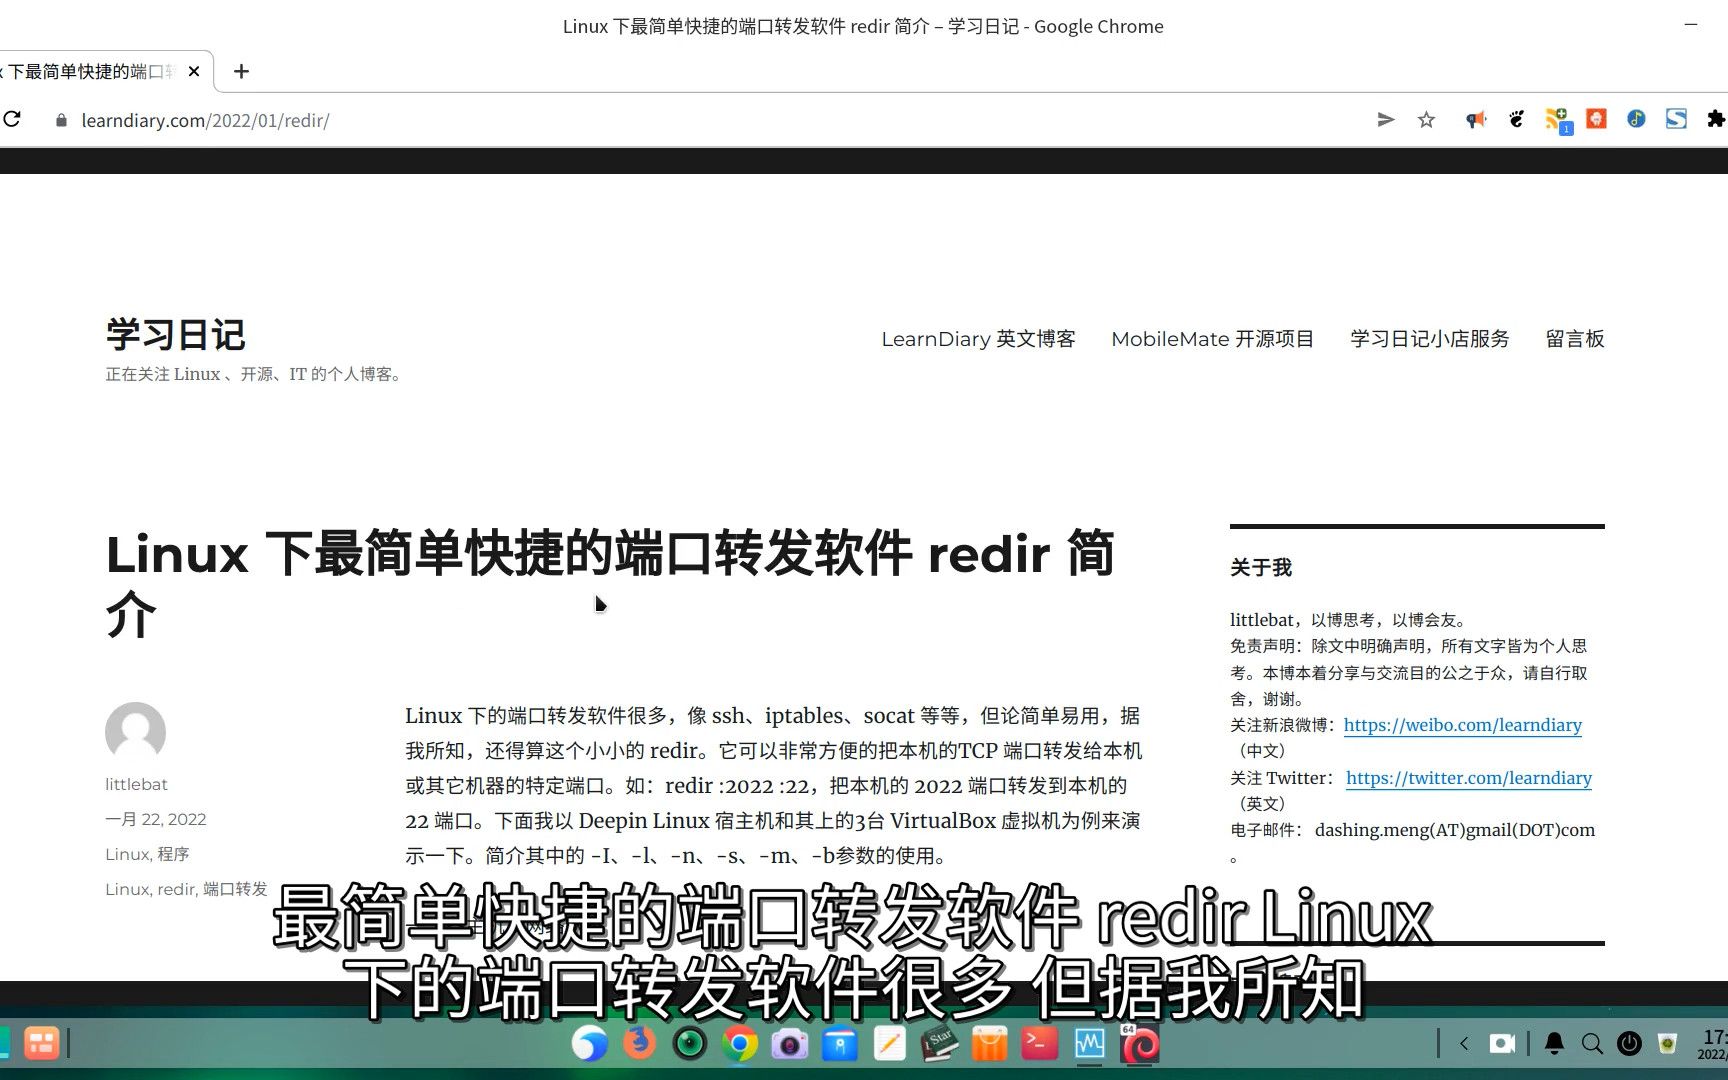Launch Firefox from the taskbar

coord(638,1044)
